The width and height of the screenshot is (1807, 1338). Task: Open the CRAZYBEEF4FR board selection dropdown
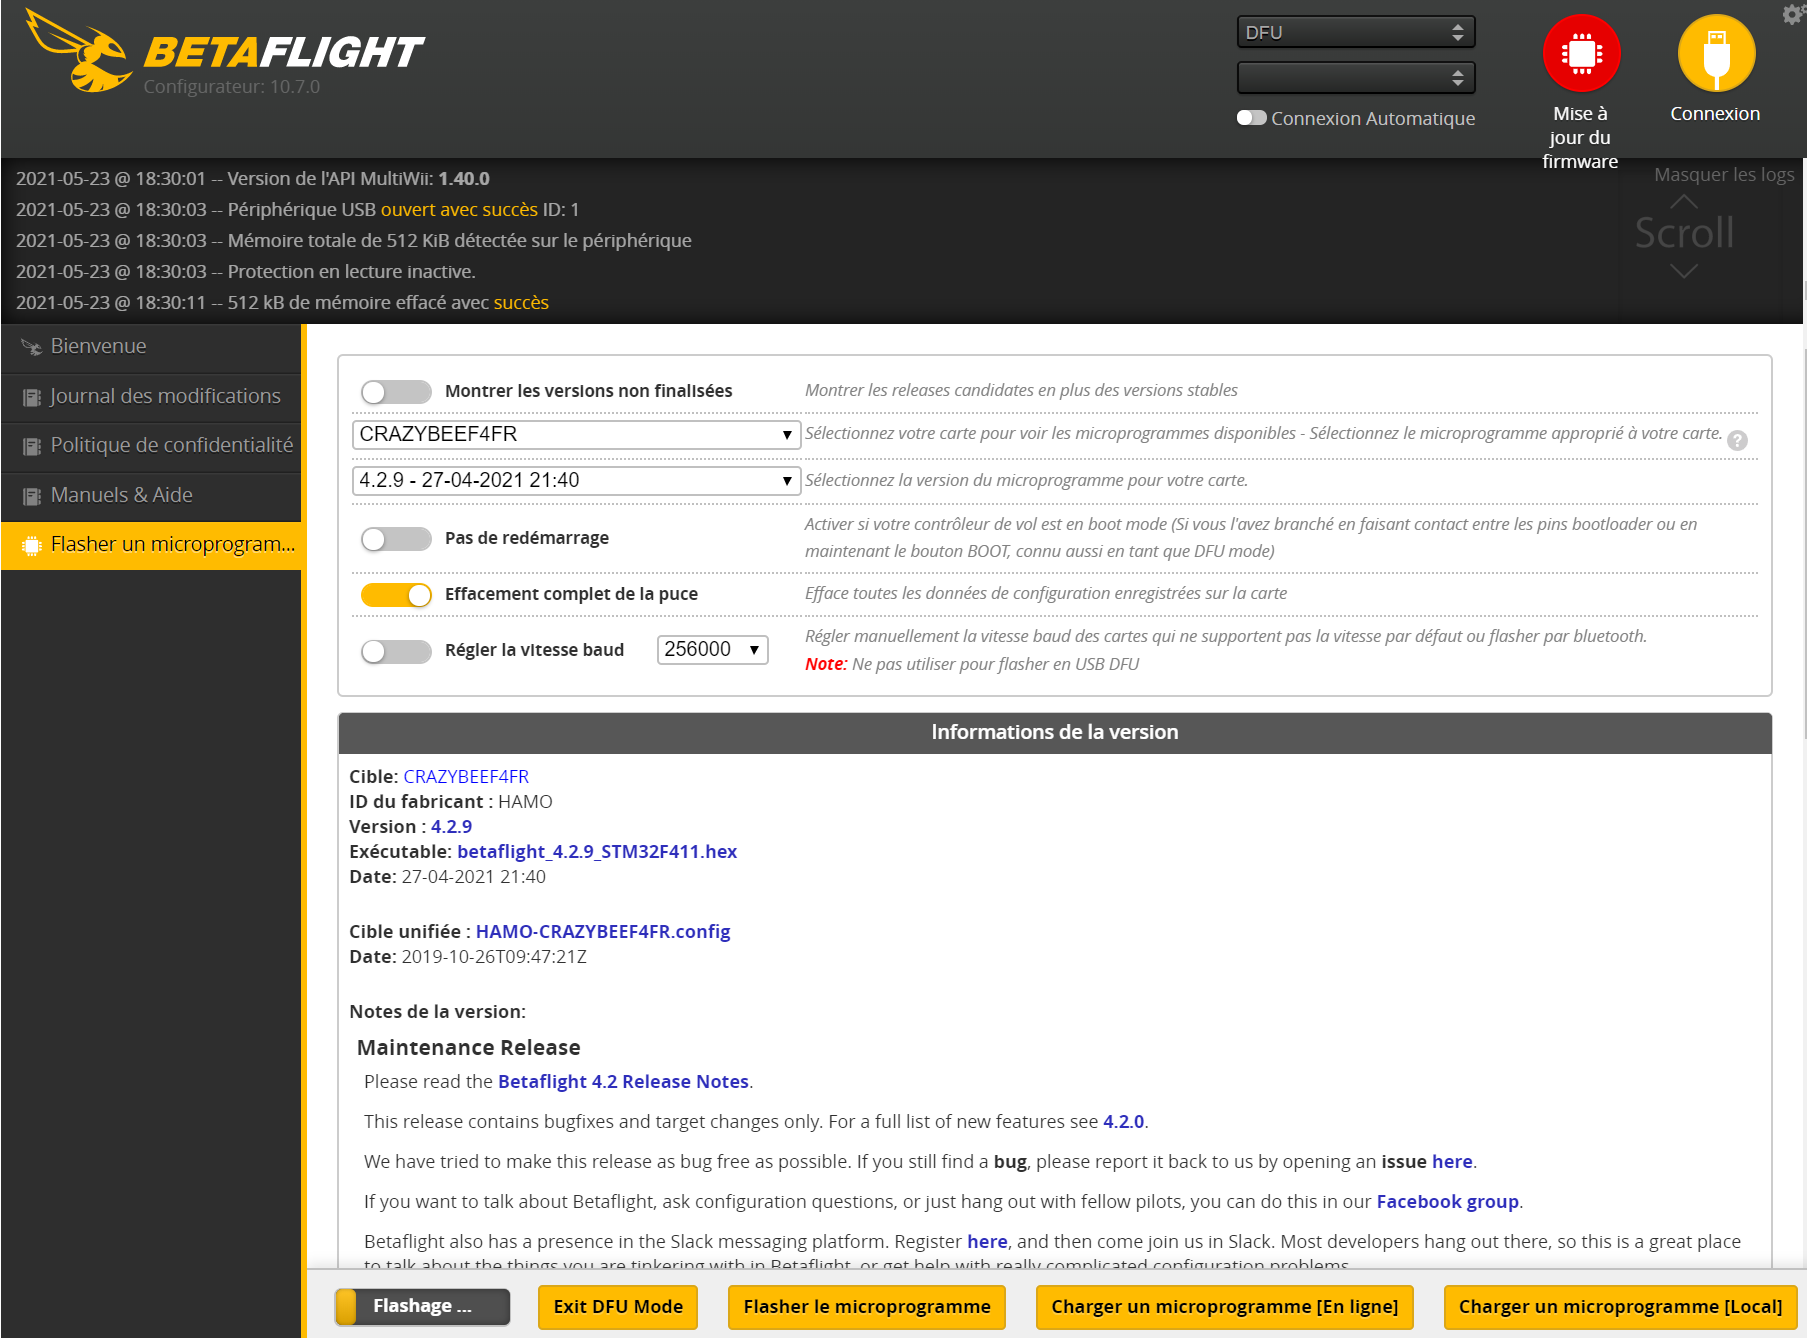coord(575,434)
